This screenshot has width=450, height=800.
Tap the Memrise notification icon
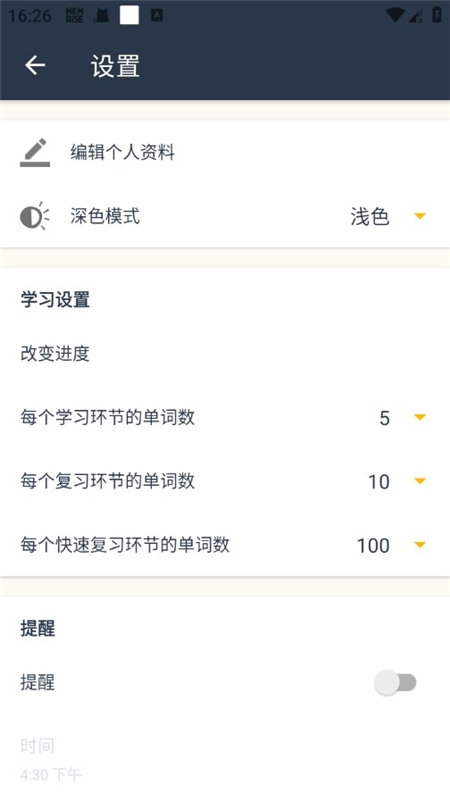coord(74,15)
